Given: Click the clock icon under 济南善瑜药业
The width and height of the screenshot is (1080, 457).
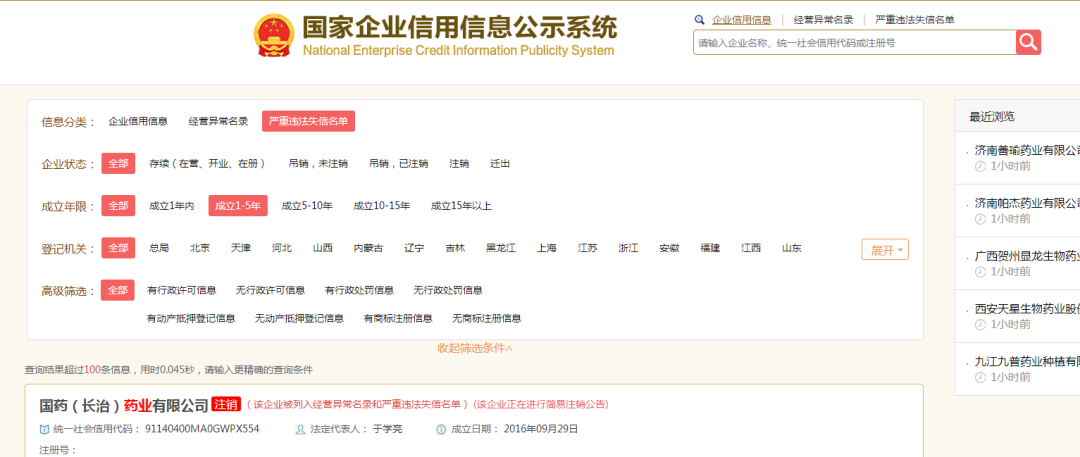Looking at the screenshot, I should click(980, 166).
